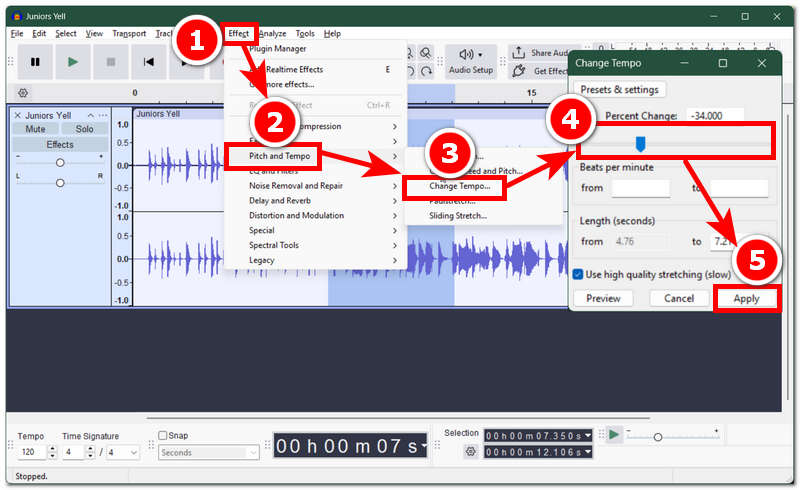Open timeline options gear icon
The height and width of the screenshot is (490, 800).
23,93
